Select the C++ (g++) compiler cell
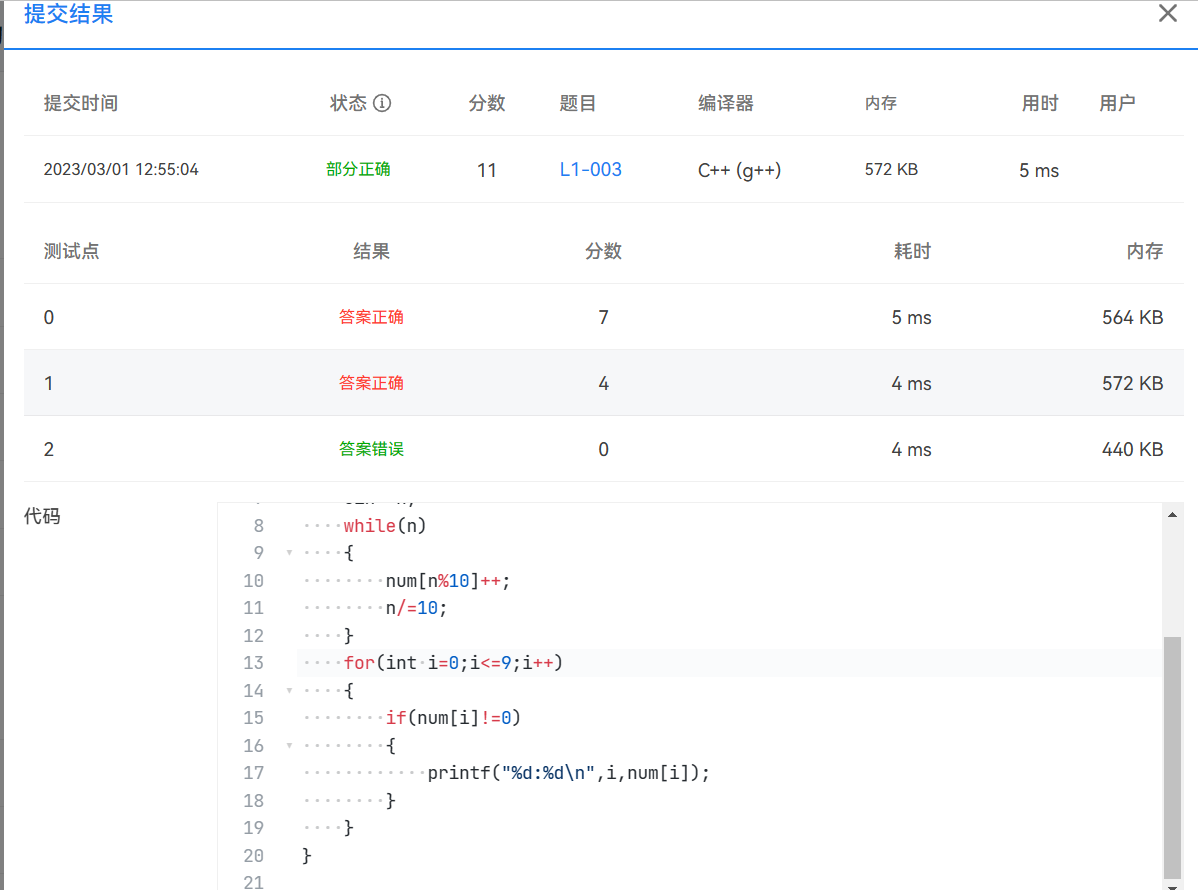Screen dimensions: 1198x890 tap(740, 169)
